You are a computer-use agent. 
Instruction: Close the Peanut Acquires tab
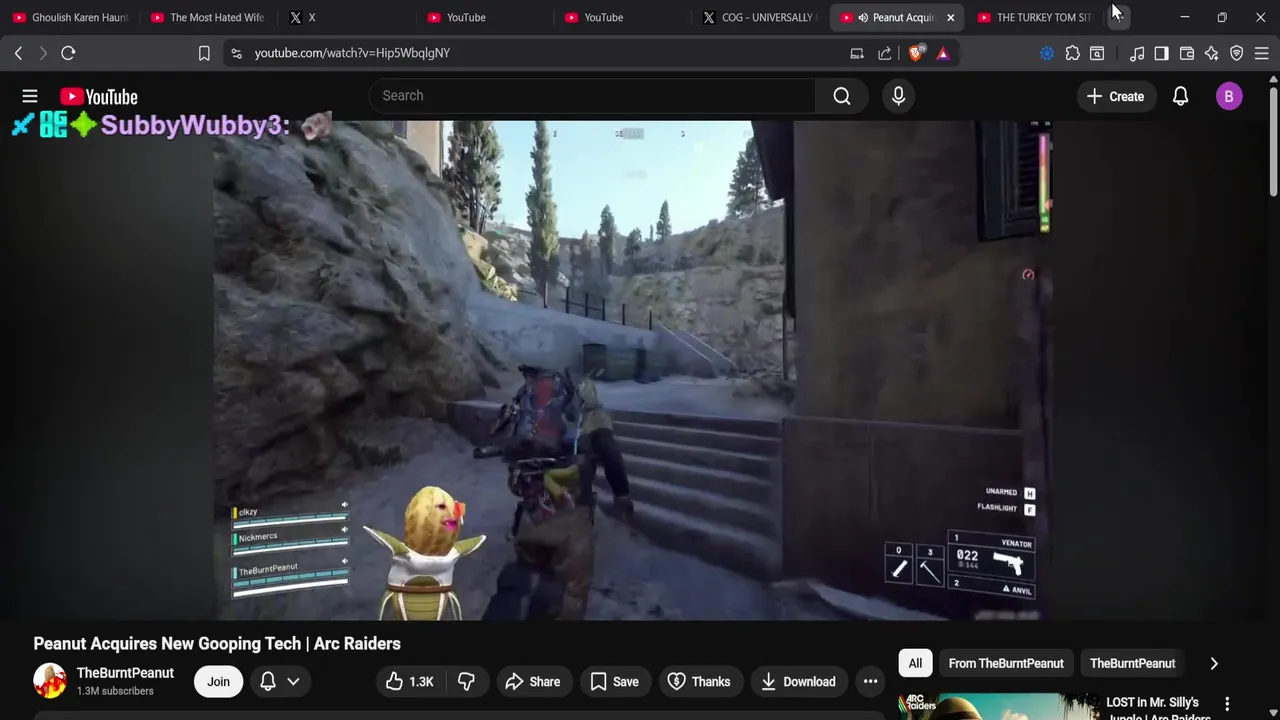coord(950,17)
